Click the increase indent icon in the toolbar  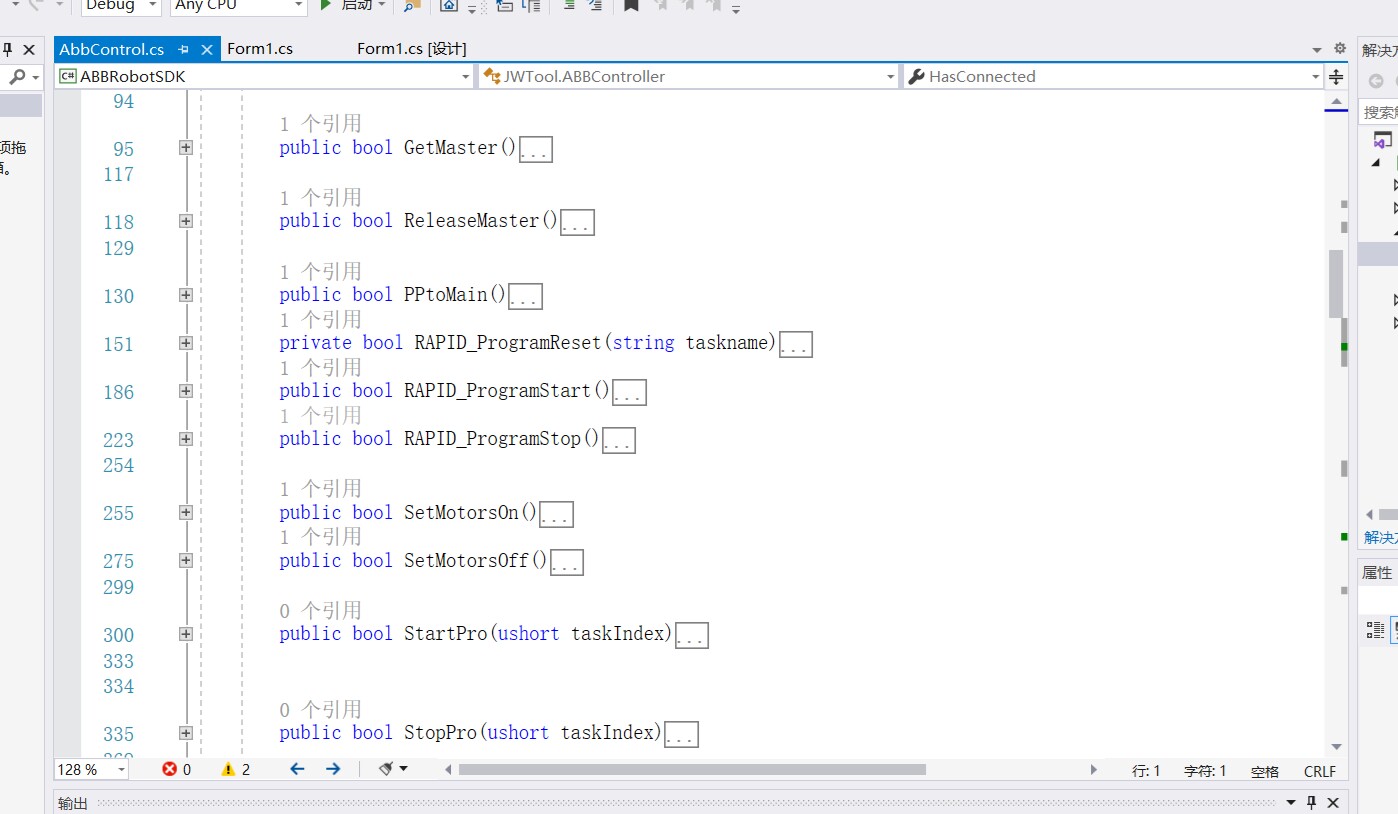pyautogui.click(x=595, y=6)
